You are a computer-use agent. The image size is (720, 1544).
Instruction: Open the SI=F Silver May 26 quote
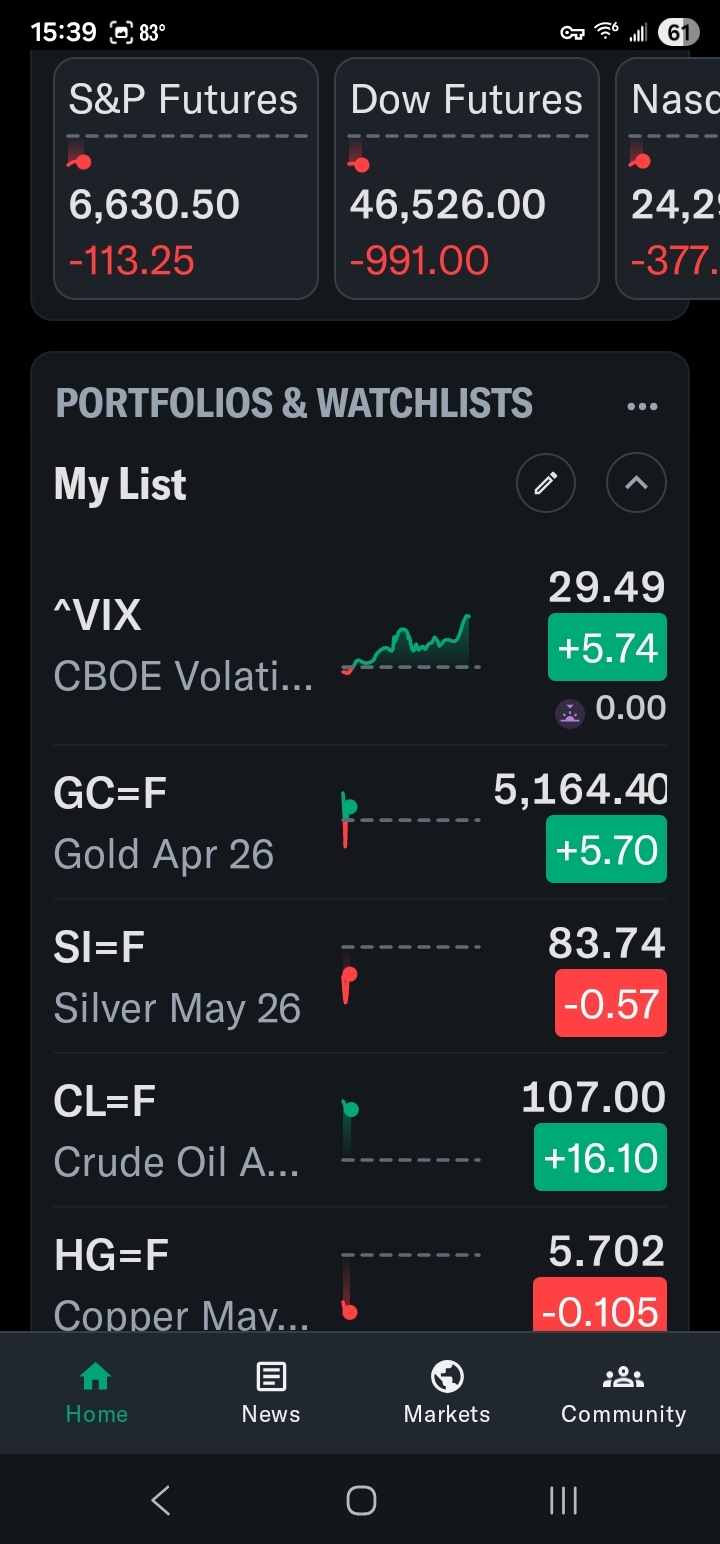coord(180,977)
